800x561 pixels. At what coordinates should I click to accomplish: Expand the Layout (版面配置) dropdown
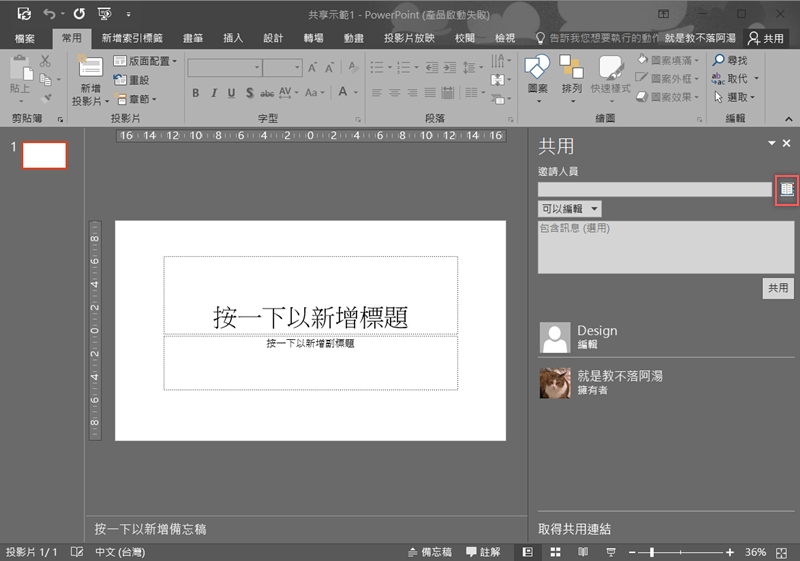152,61
